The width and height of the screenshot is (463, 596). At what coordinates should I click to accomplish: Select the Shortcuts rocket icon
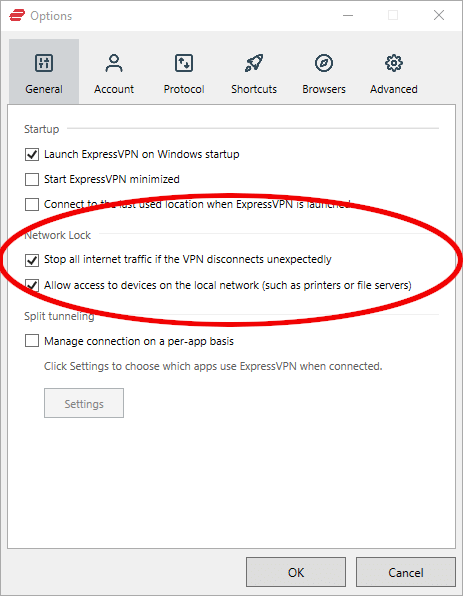pyautogui.click(x=254, y=63)
